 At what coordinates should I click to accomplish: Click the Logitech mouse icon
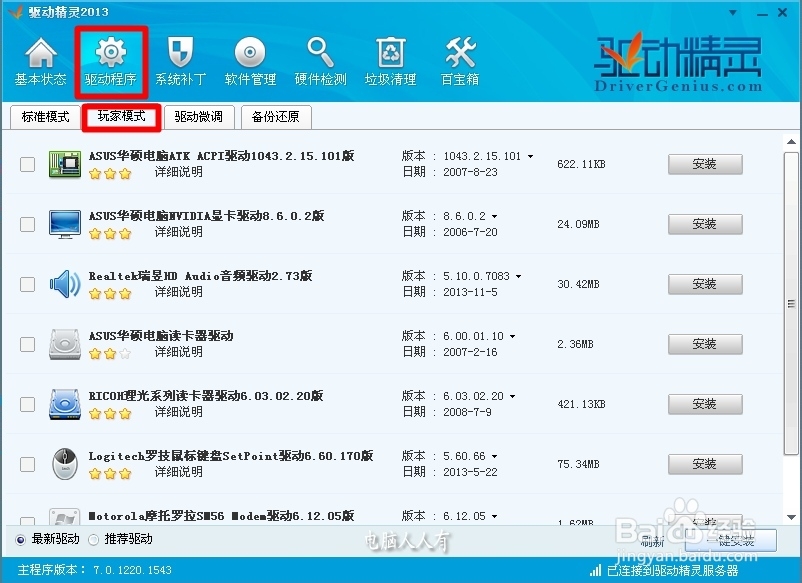65,464
